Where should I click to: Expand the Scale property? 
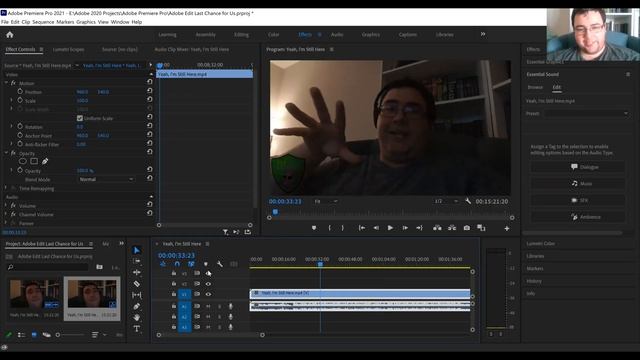[x=11, y=100]
